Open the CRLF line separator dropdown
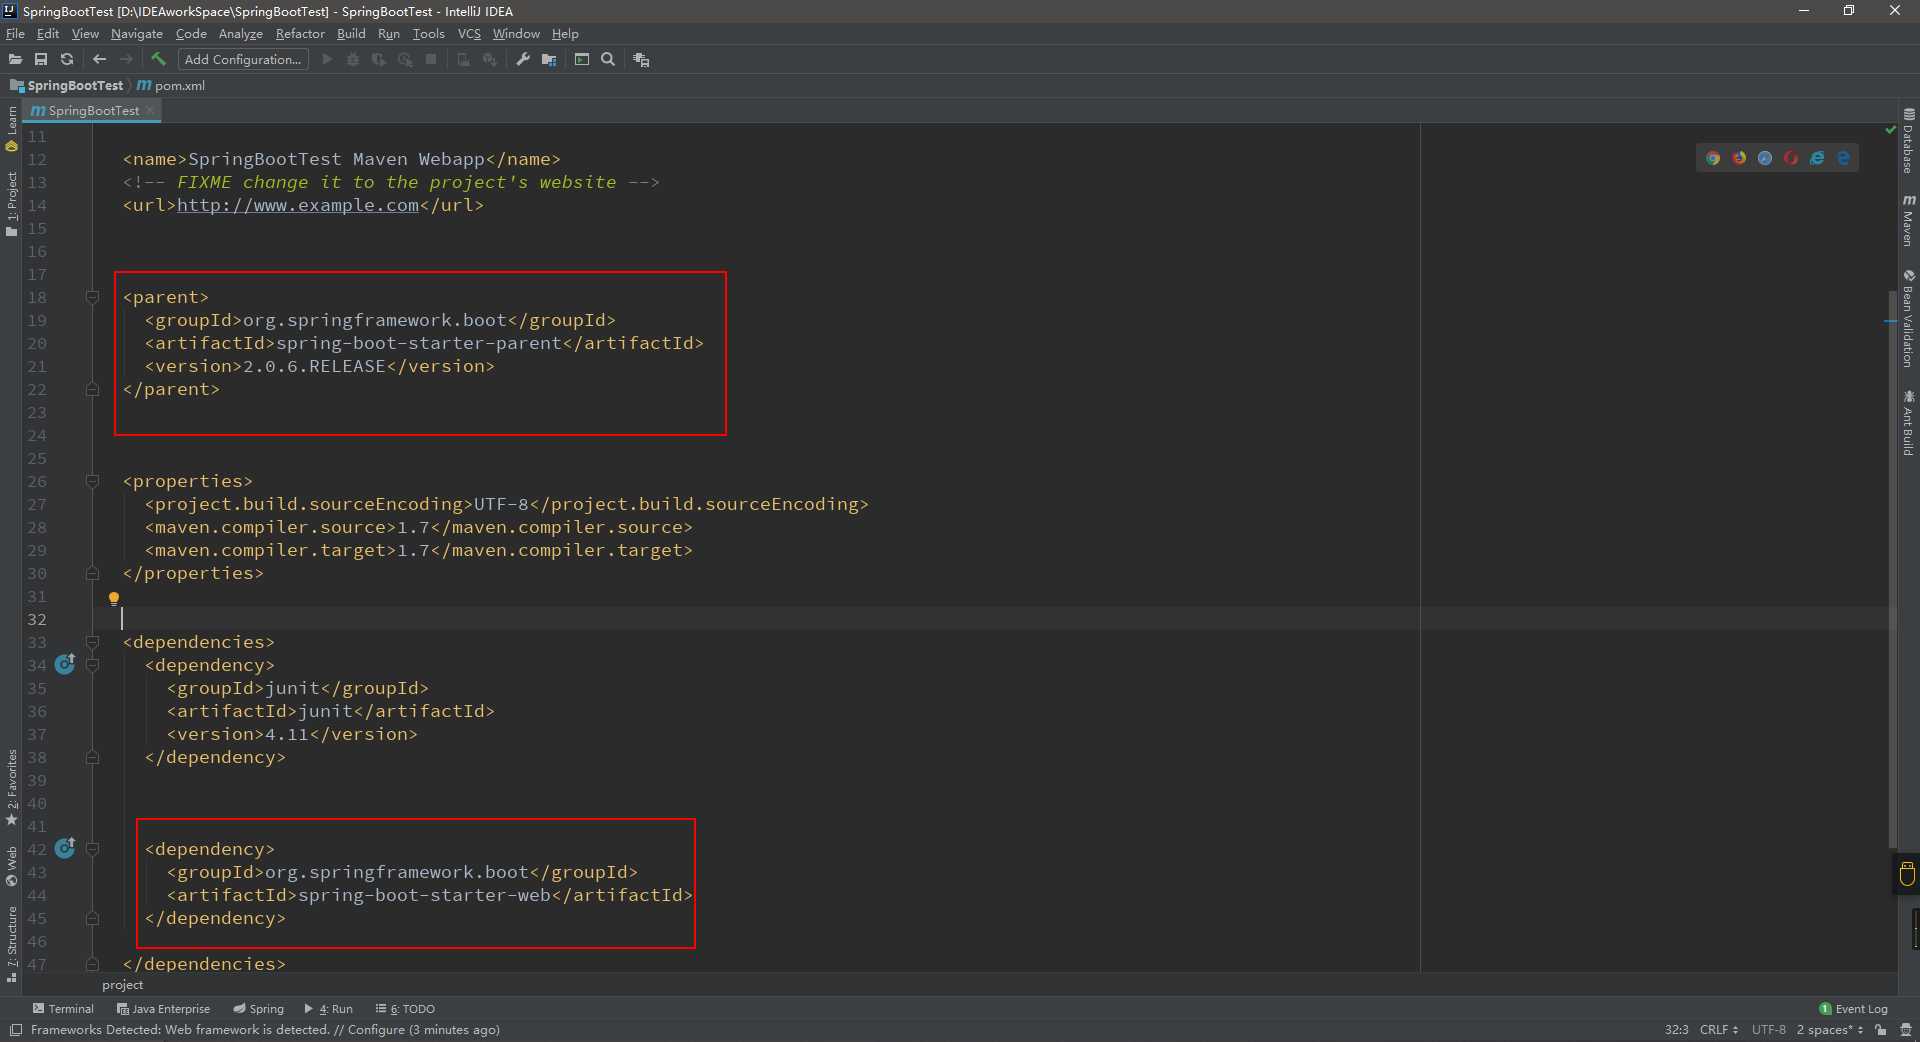This screenshot has height=1042, width=1920. pos(1718,1030)
